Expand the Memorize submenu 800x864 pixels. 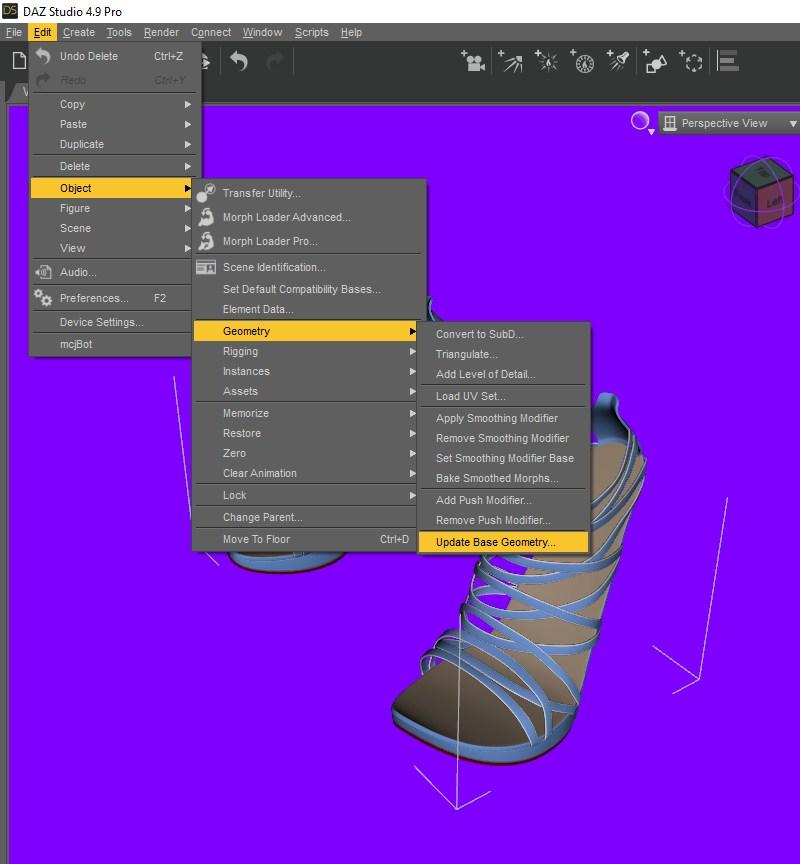click(x=307, y=413)
